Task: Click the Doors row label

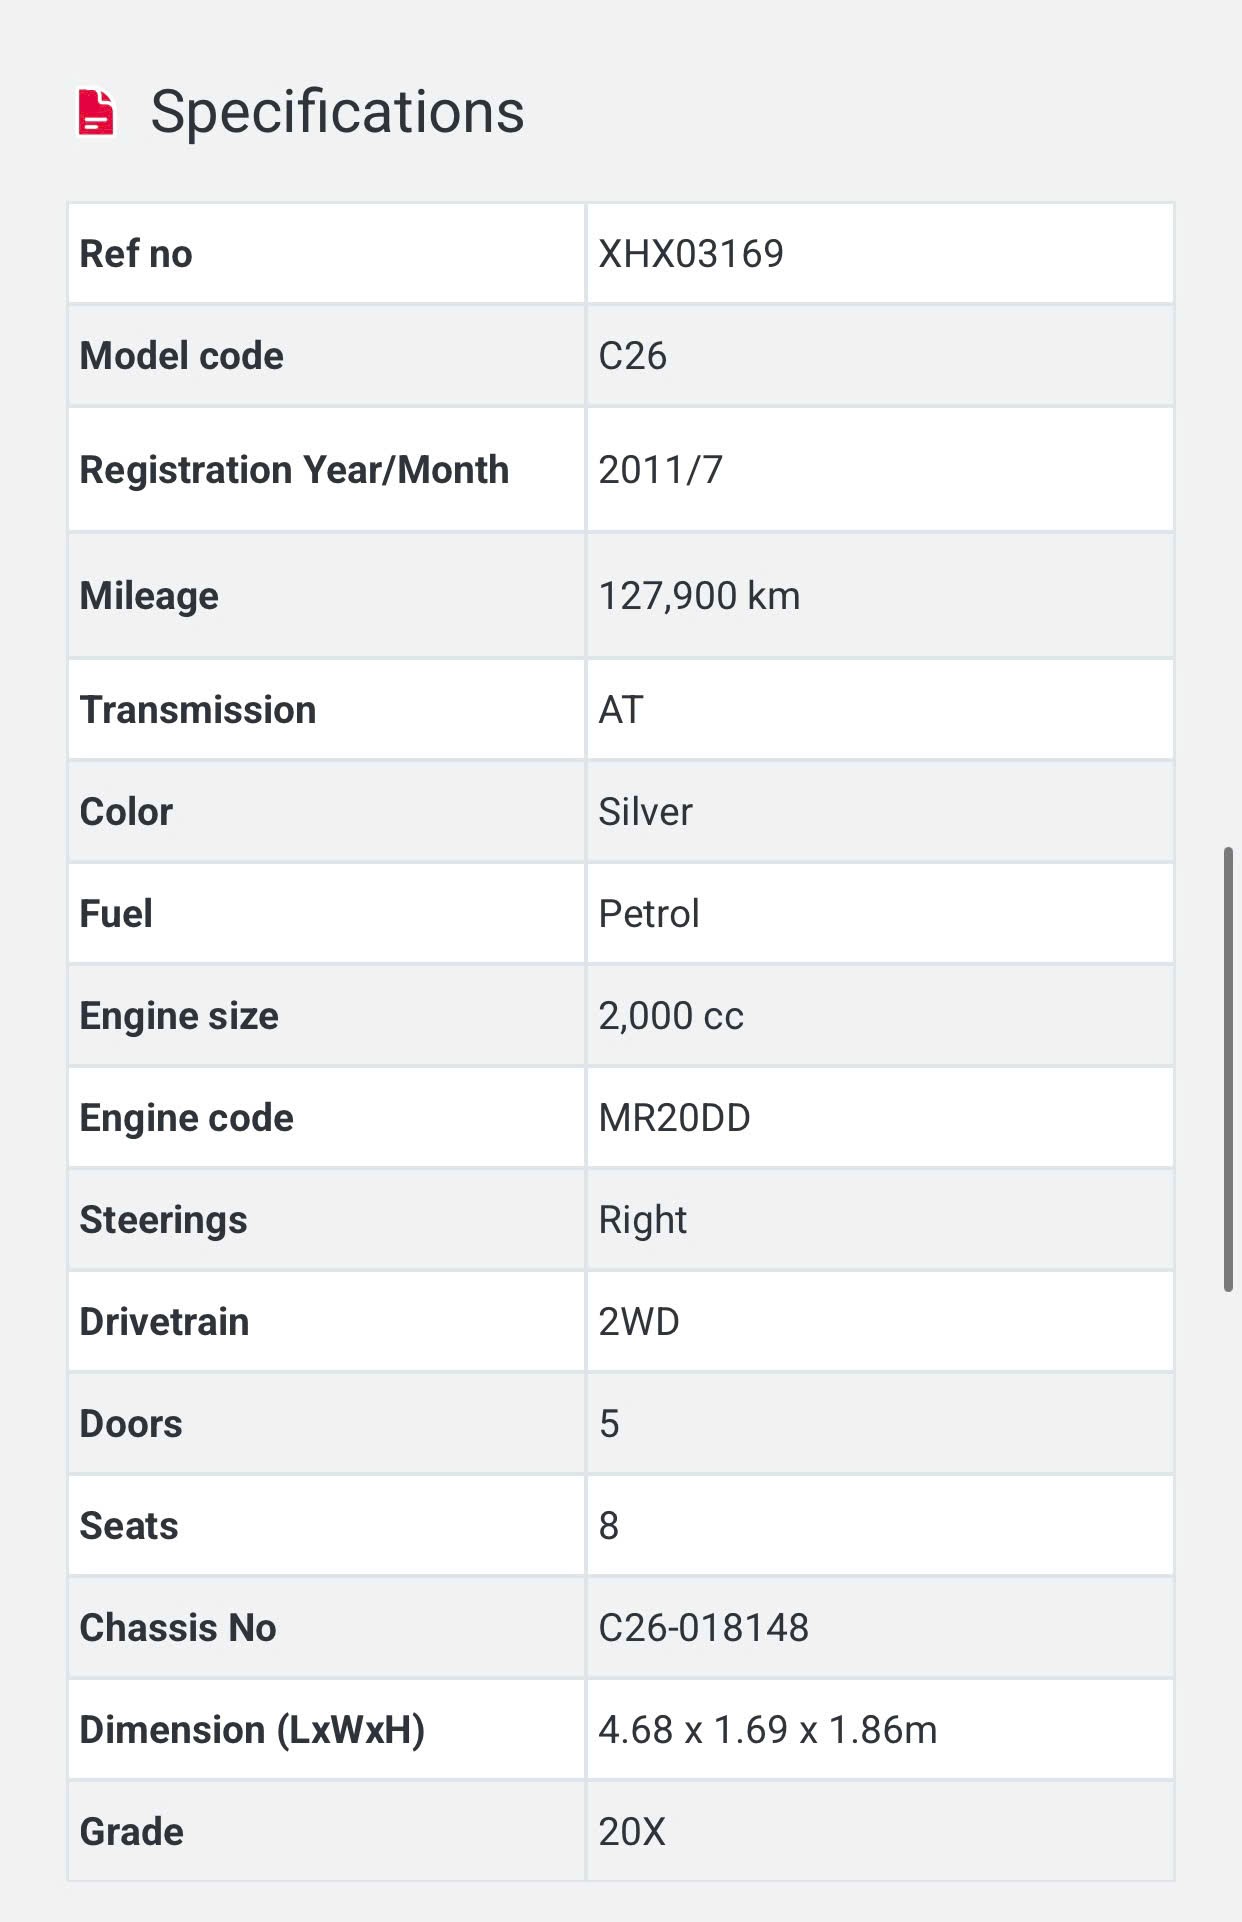Action: coord(131,1424)
